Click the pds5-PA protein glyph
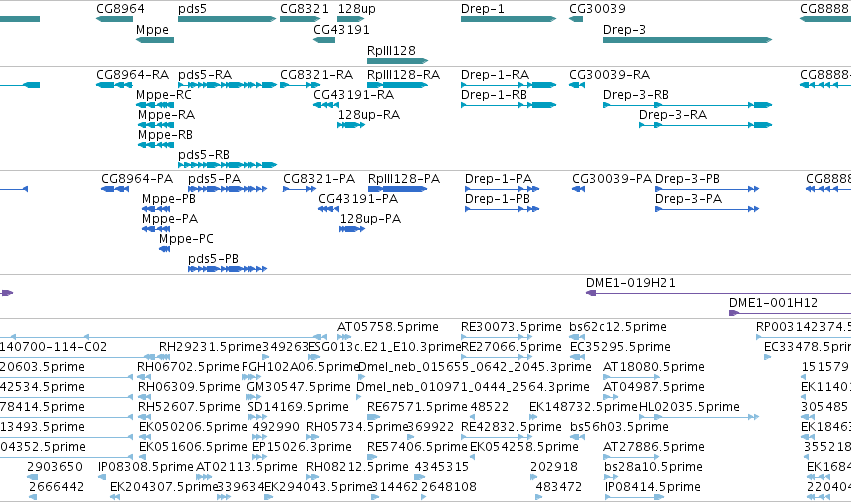Viewport: 851px width, 502px height. pyautogui.click(x=227, y=189)
